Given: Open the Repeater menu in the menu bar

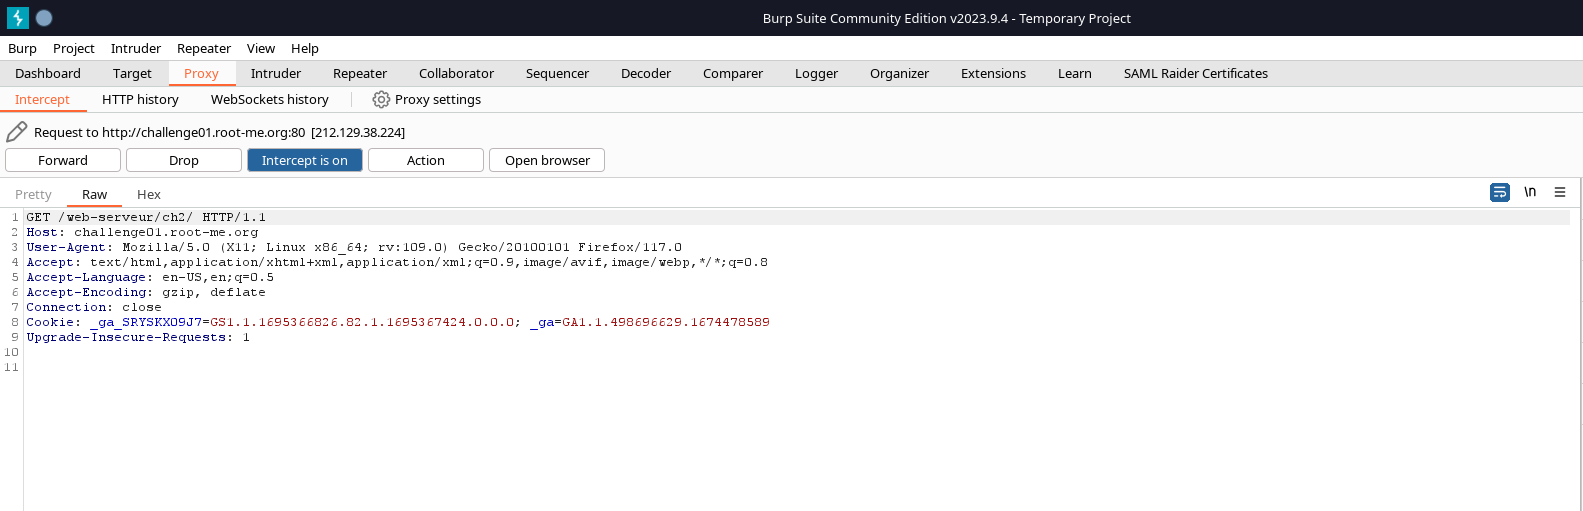Looking at the screenshot, I should tap(204, 48).
